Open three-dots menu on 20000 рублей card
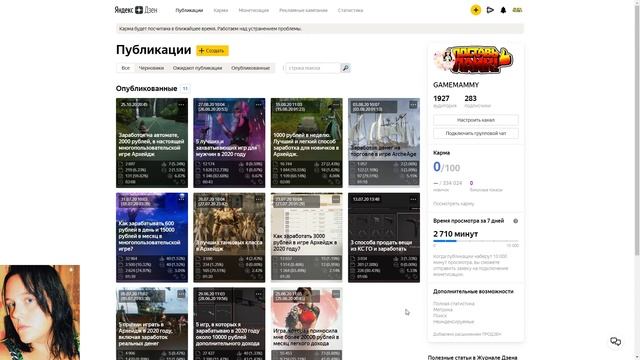Screen dimensions: 640x360 tap(336, 294)
